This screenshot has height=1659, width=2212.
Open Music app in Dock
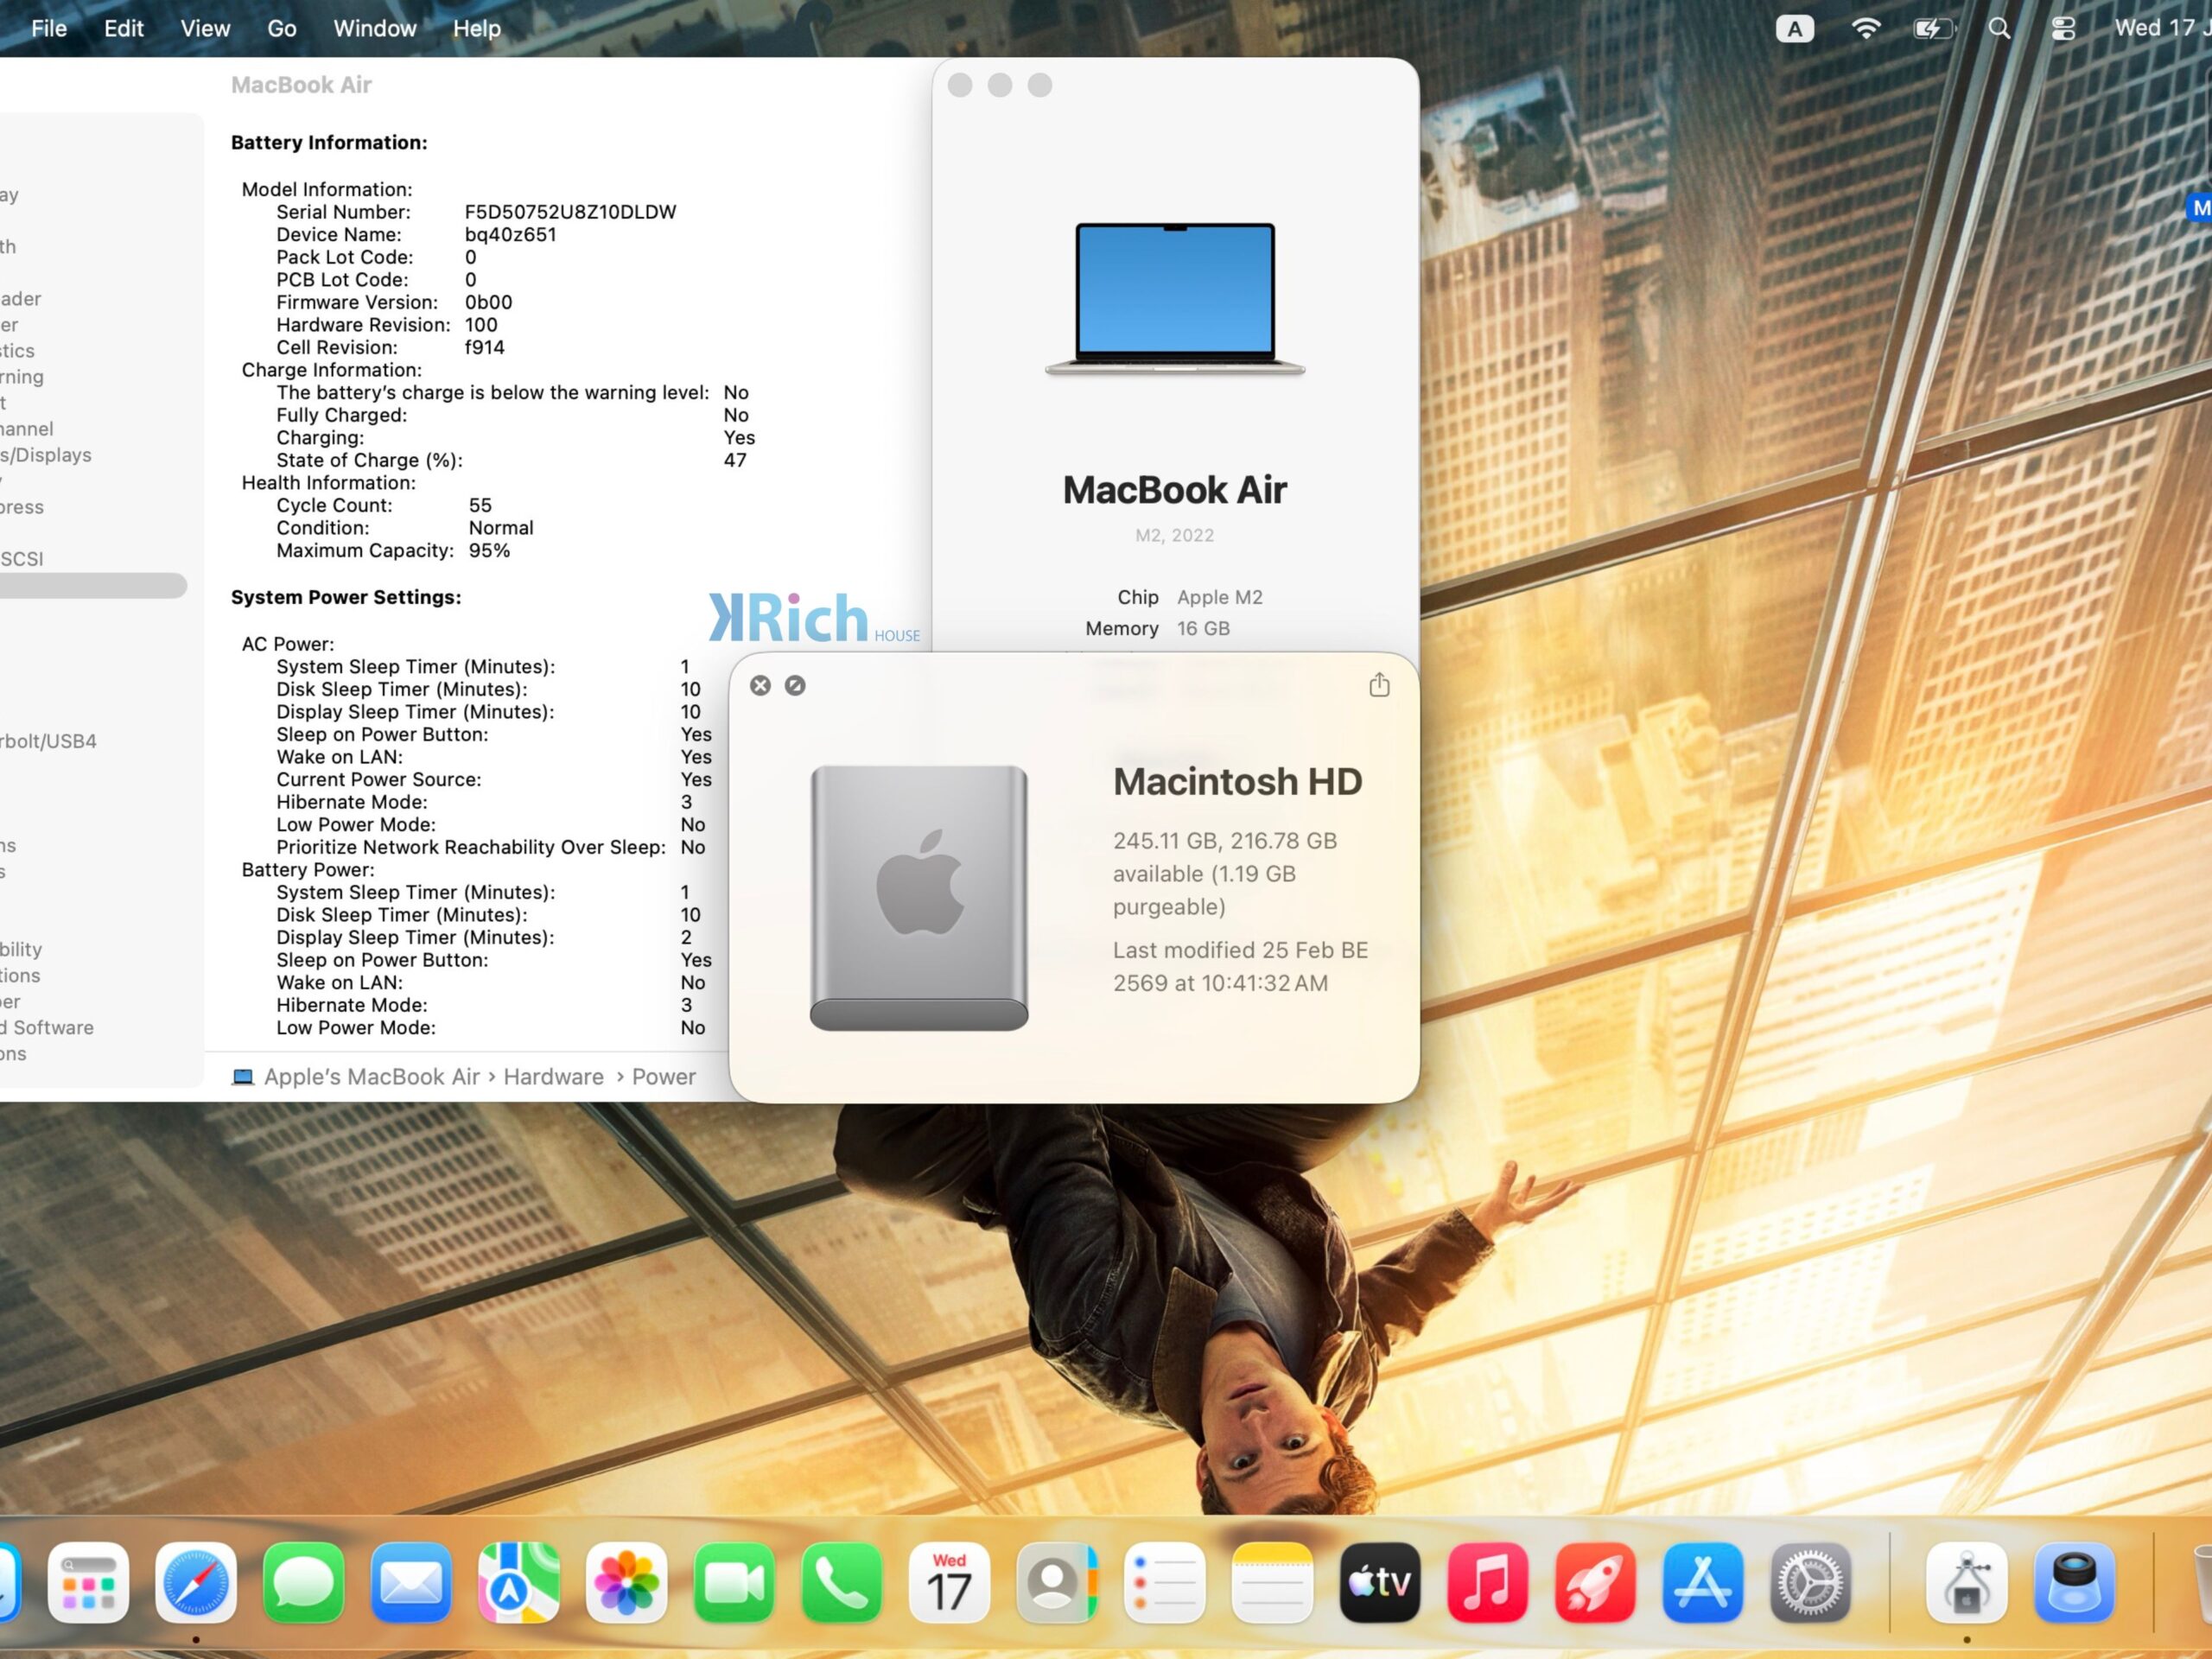click(x=1488, y=1582)
